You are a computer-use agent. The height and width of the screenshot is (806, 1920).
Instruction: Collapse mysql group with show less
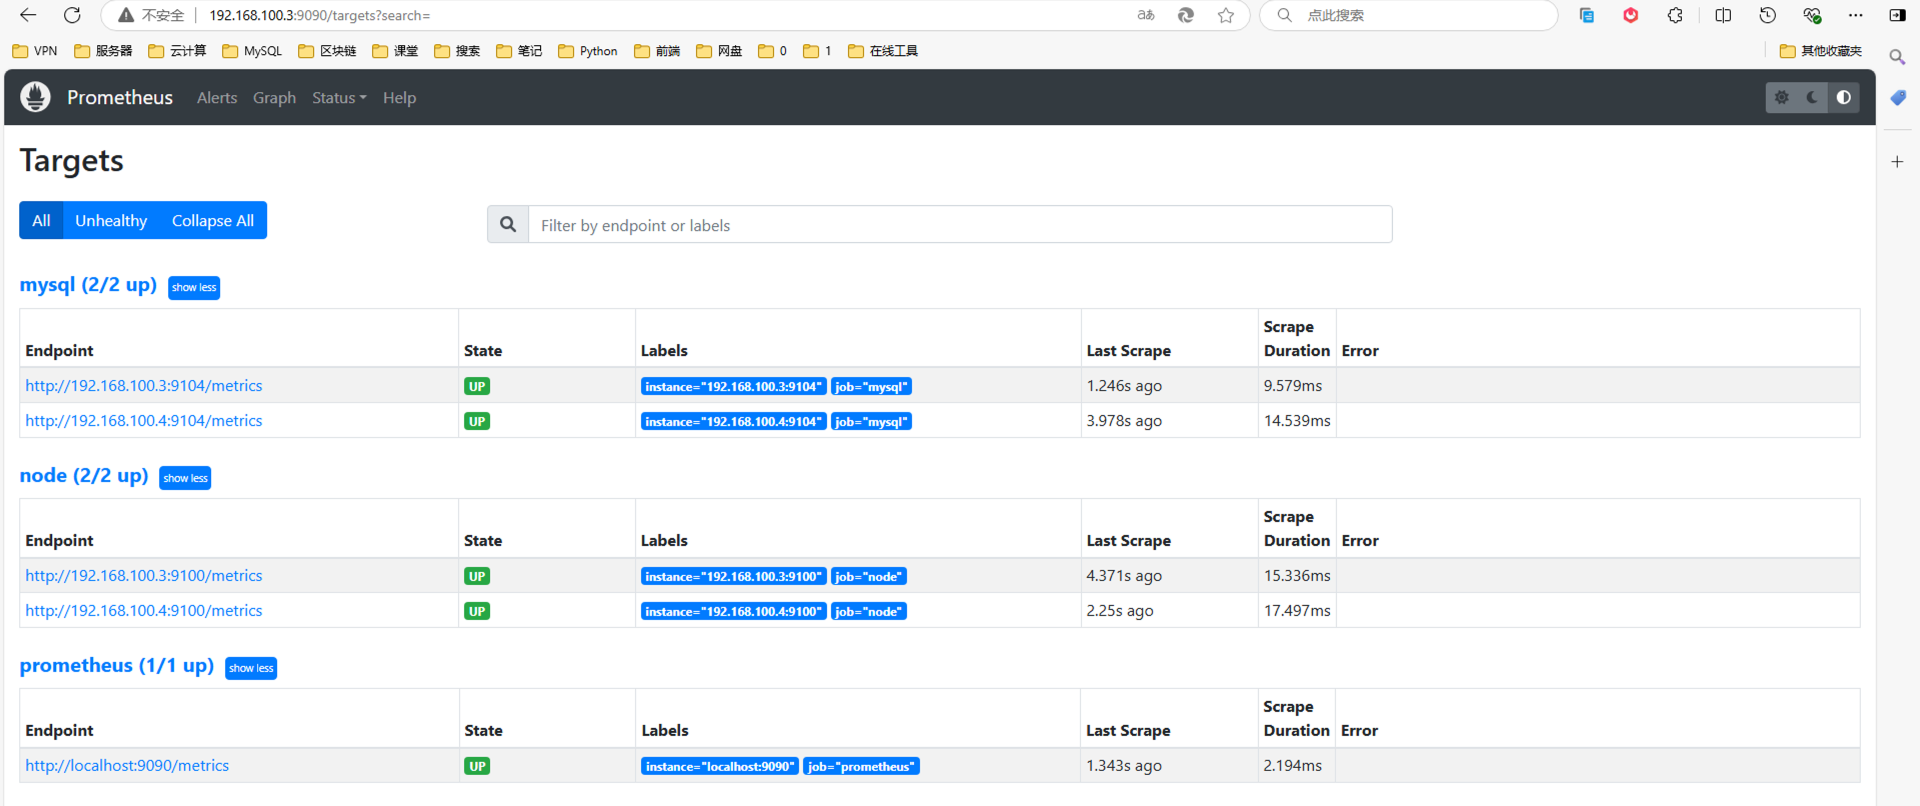point(194,287)
